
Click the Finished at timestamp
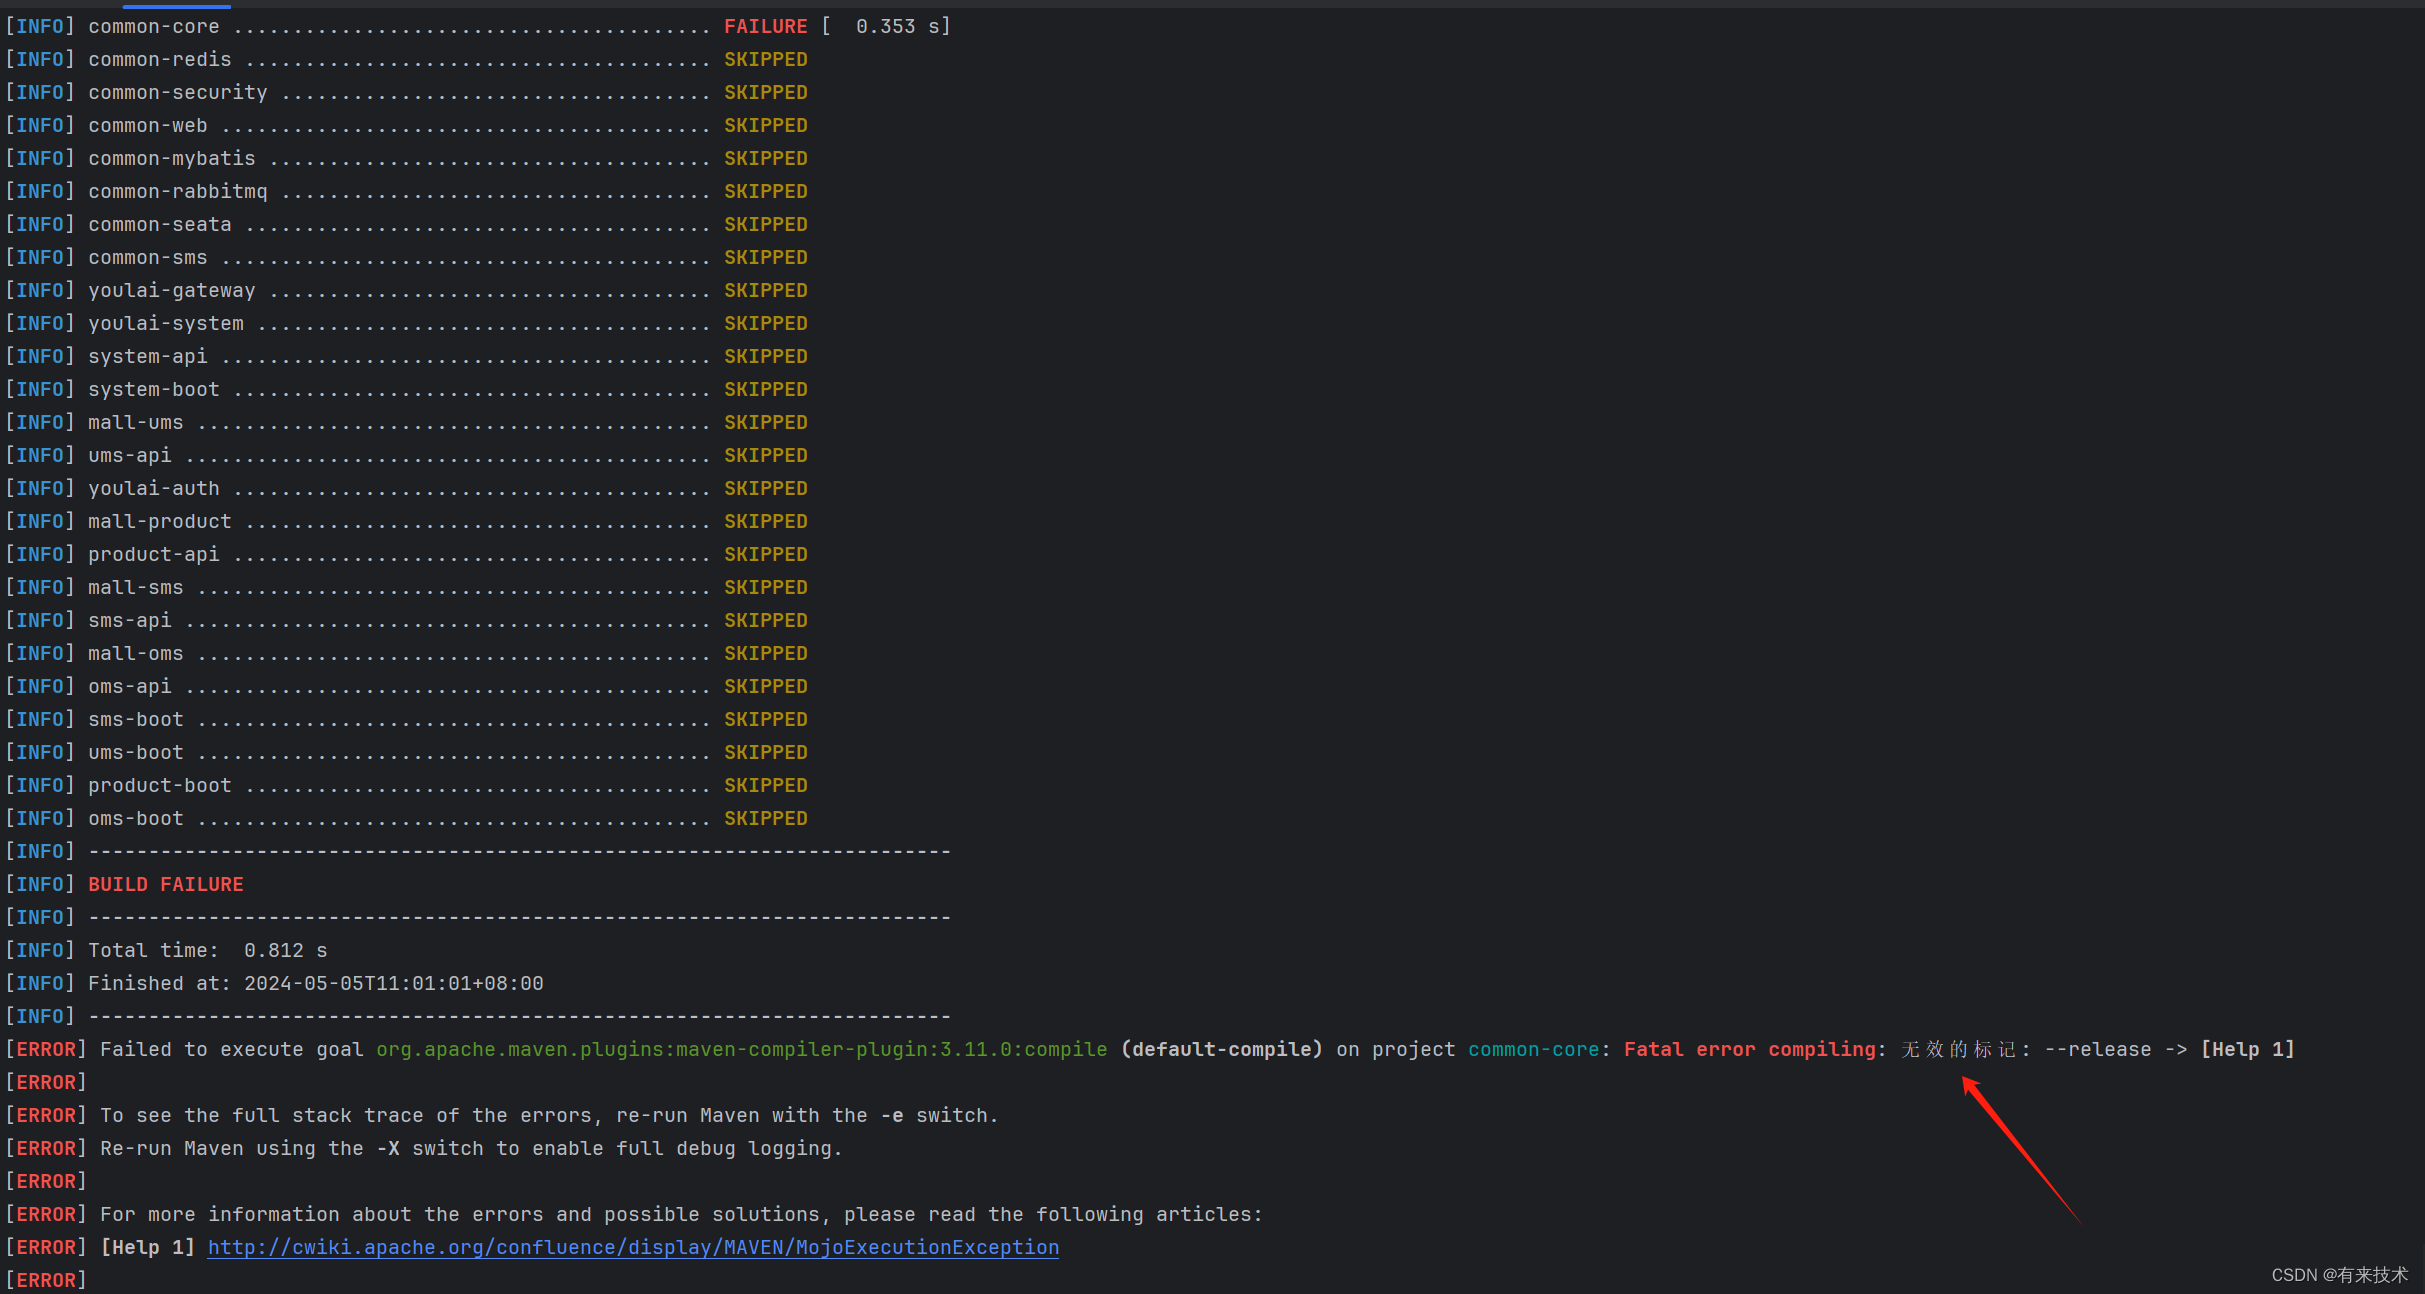393,983
